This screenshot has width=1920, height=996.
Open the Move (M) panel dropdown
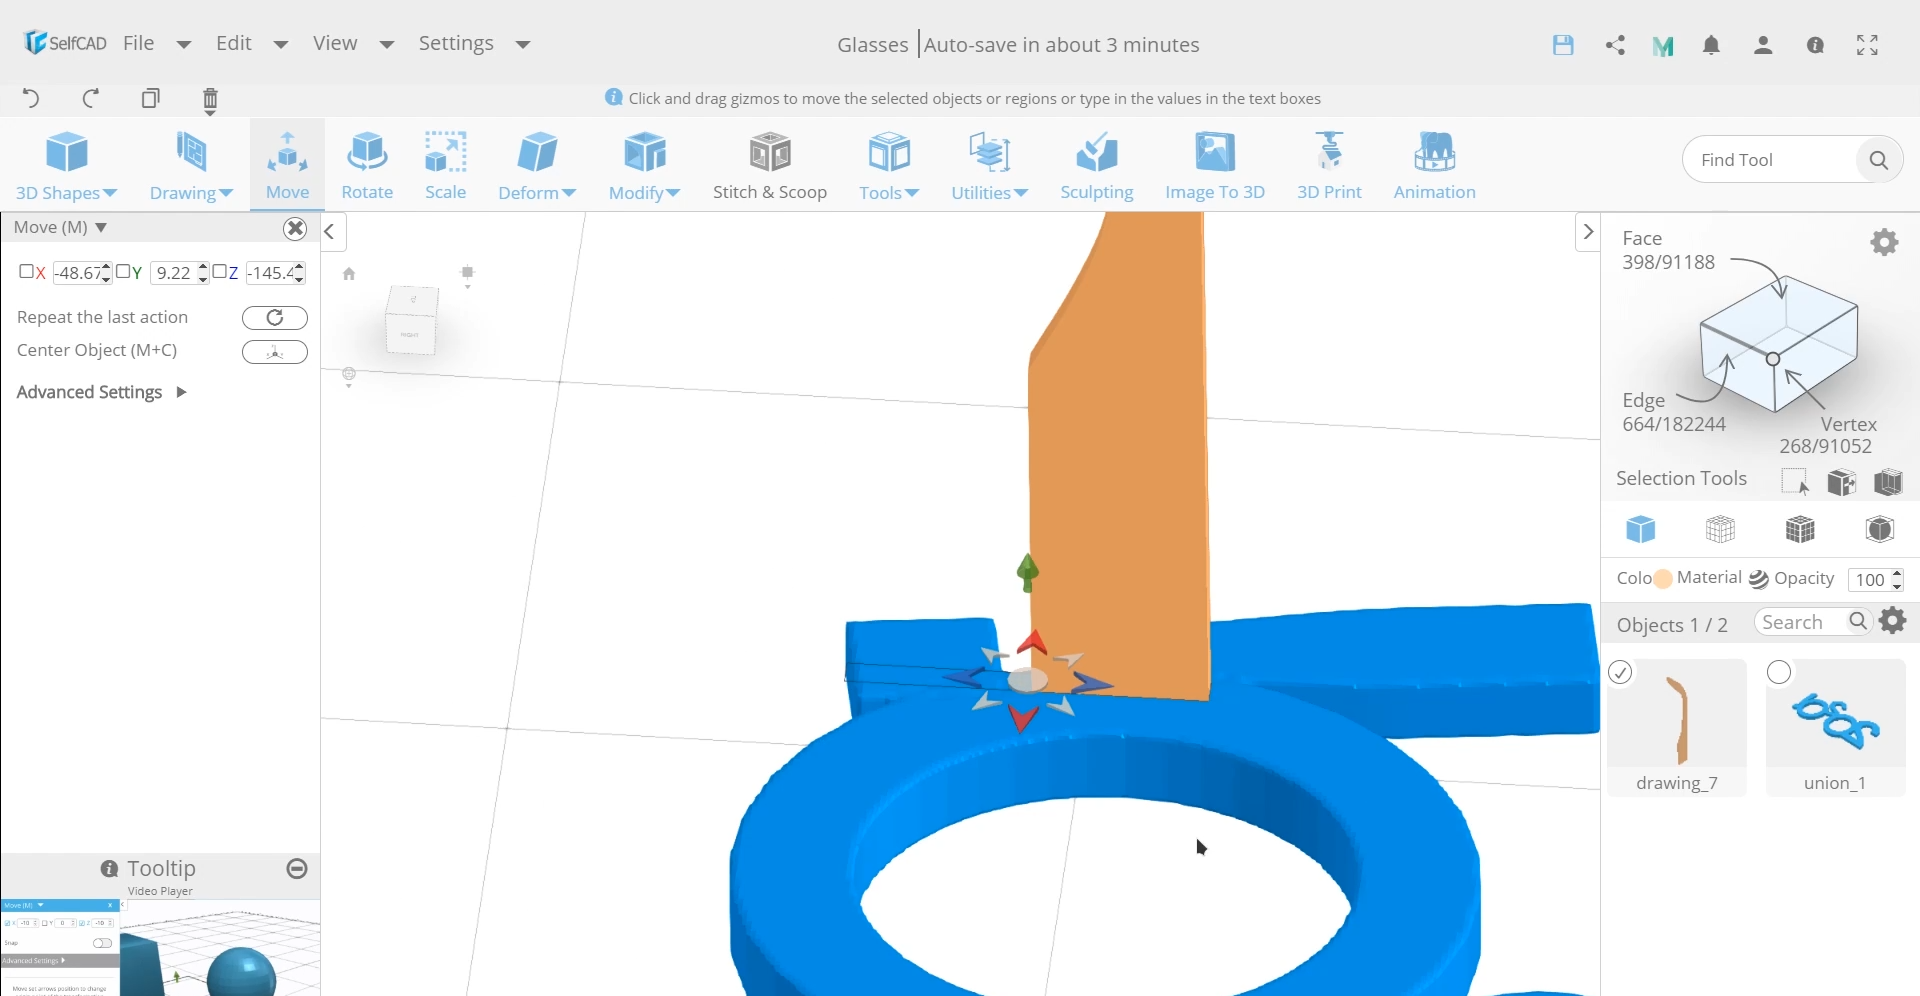point(101,228)
